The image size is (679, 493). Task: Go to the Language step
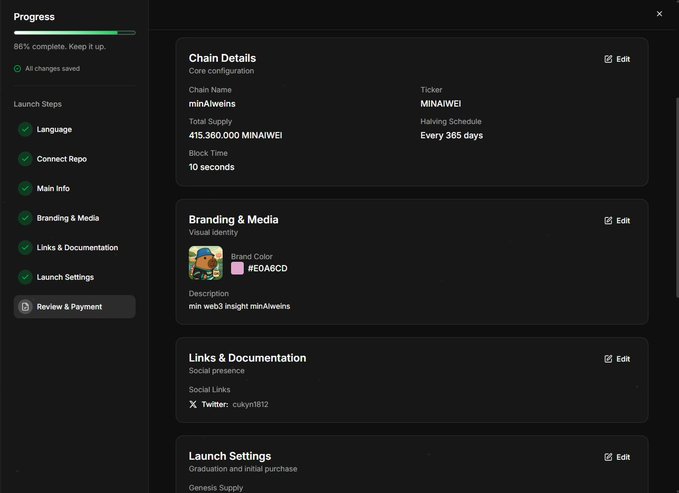pyautogui.click(x=74, y=129)
